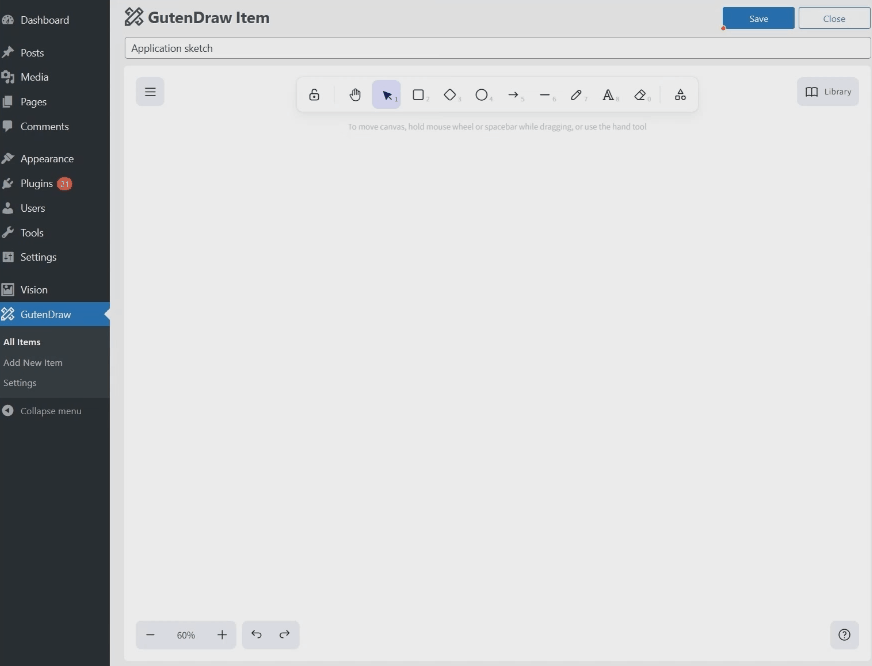The height and width of the screenshot is (666, 872).
Task: Select the Diamond shape tool
Action: pos(450,94)
